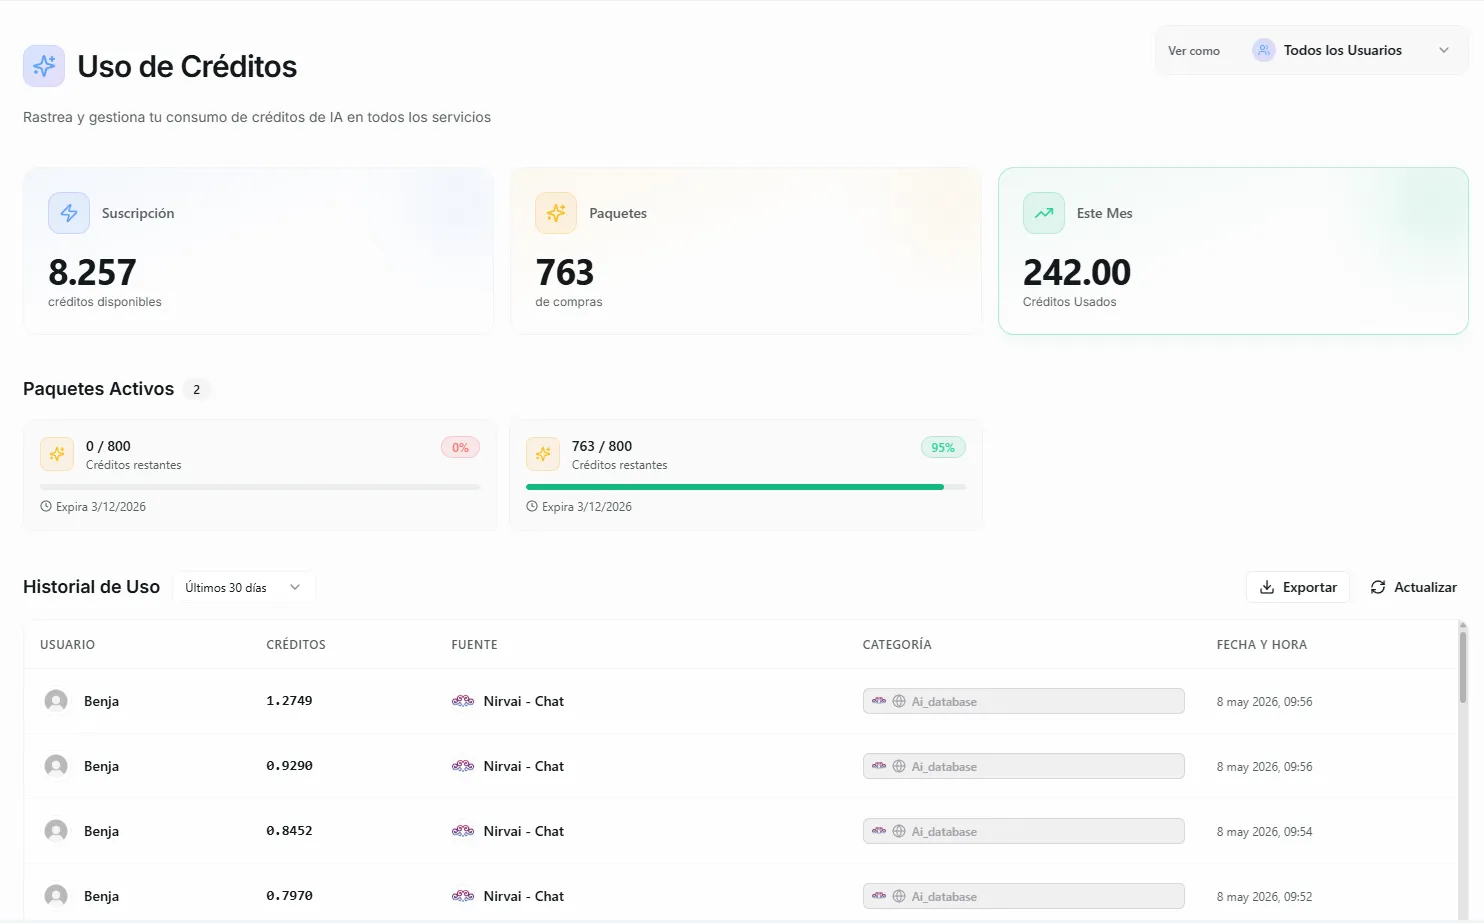This screenshot has width=1484, height=923.
Task: Click the credits value 0.7970
Action: [289, 896]
